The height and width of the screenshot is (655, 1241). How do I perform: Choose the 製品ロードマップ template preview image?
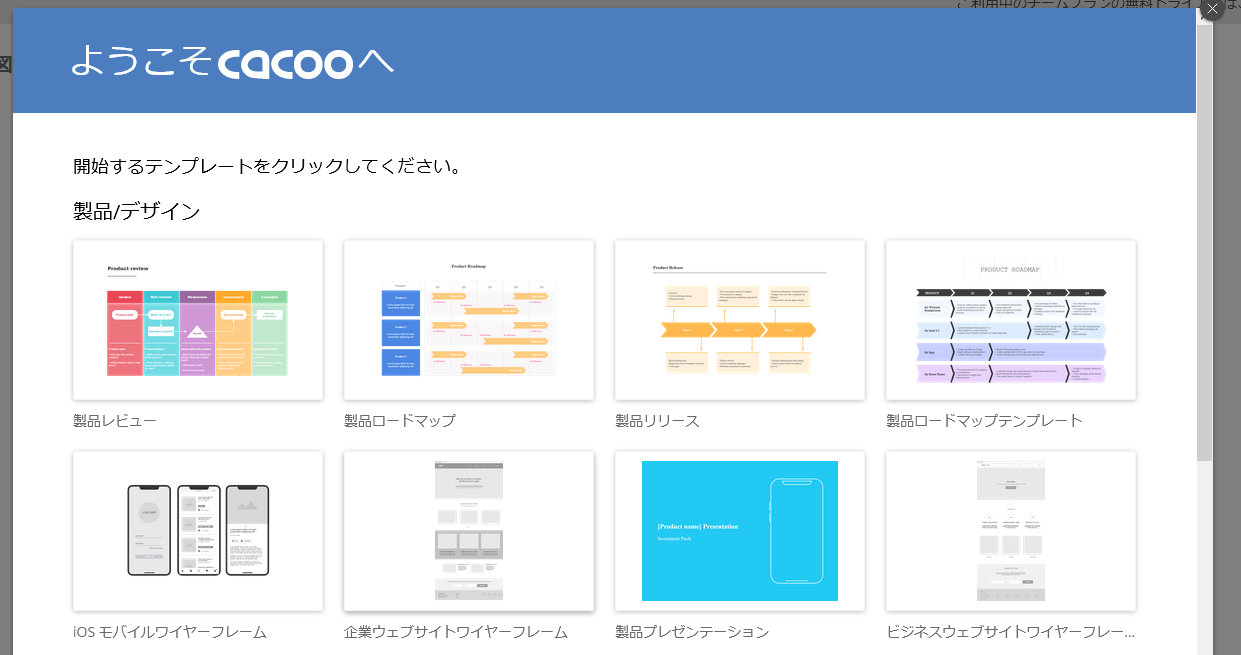coord(469,320)
